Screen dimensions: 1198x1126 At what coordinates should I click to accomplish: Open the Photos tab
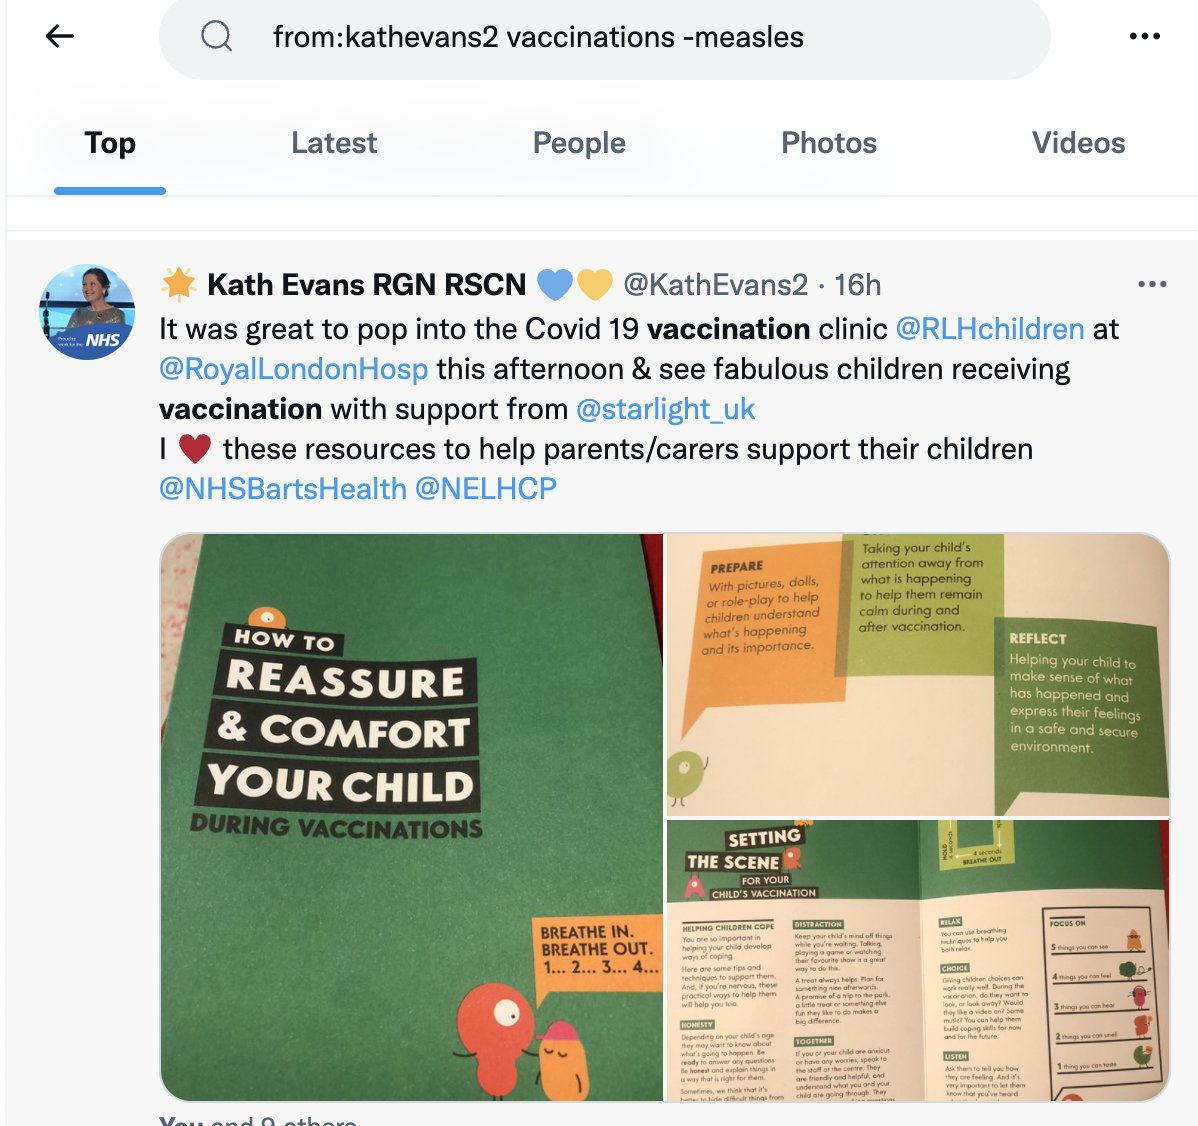coord(829,143)
